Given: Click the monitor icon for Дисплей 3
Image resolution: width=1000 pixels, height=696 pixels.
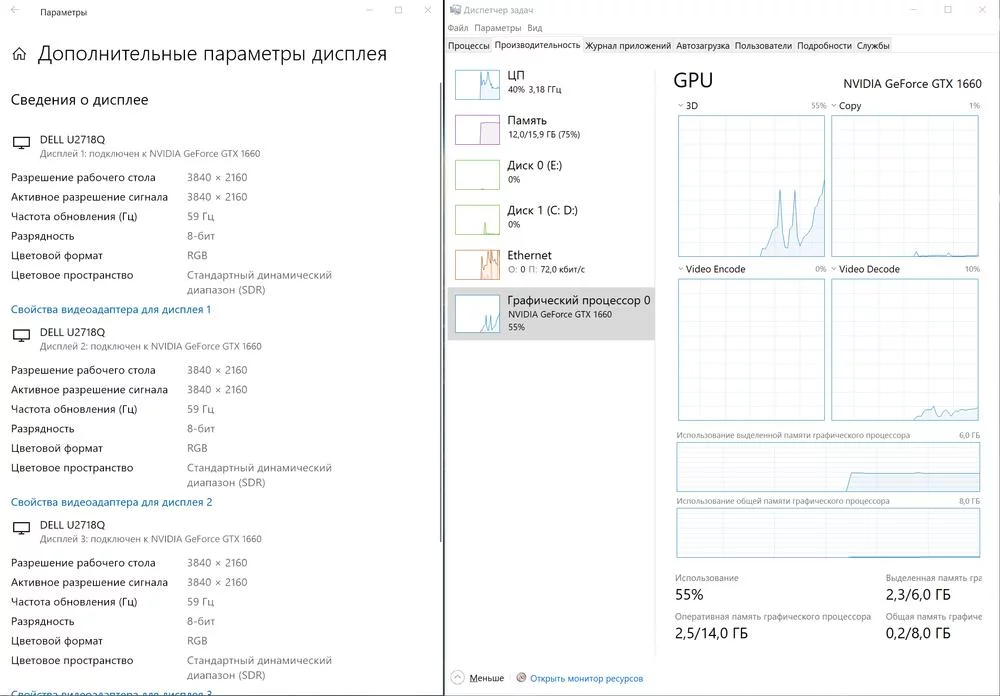Looking at the screenshot, I should (x=22, y=529).
